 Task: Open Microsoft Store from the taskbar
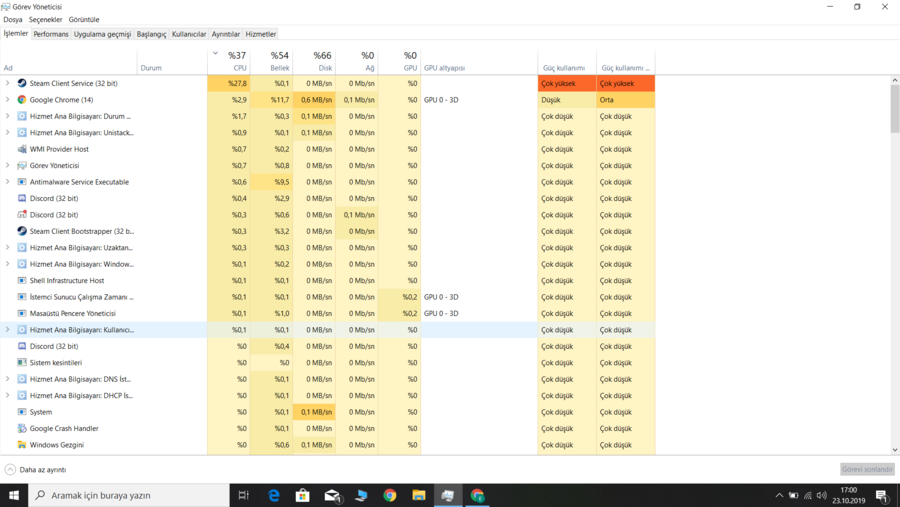(302, 495)
